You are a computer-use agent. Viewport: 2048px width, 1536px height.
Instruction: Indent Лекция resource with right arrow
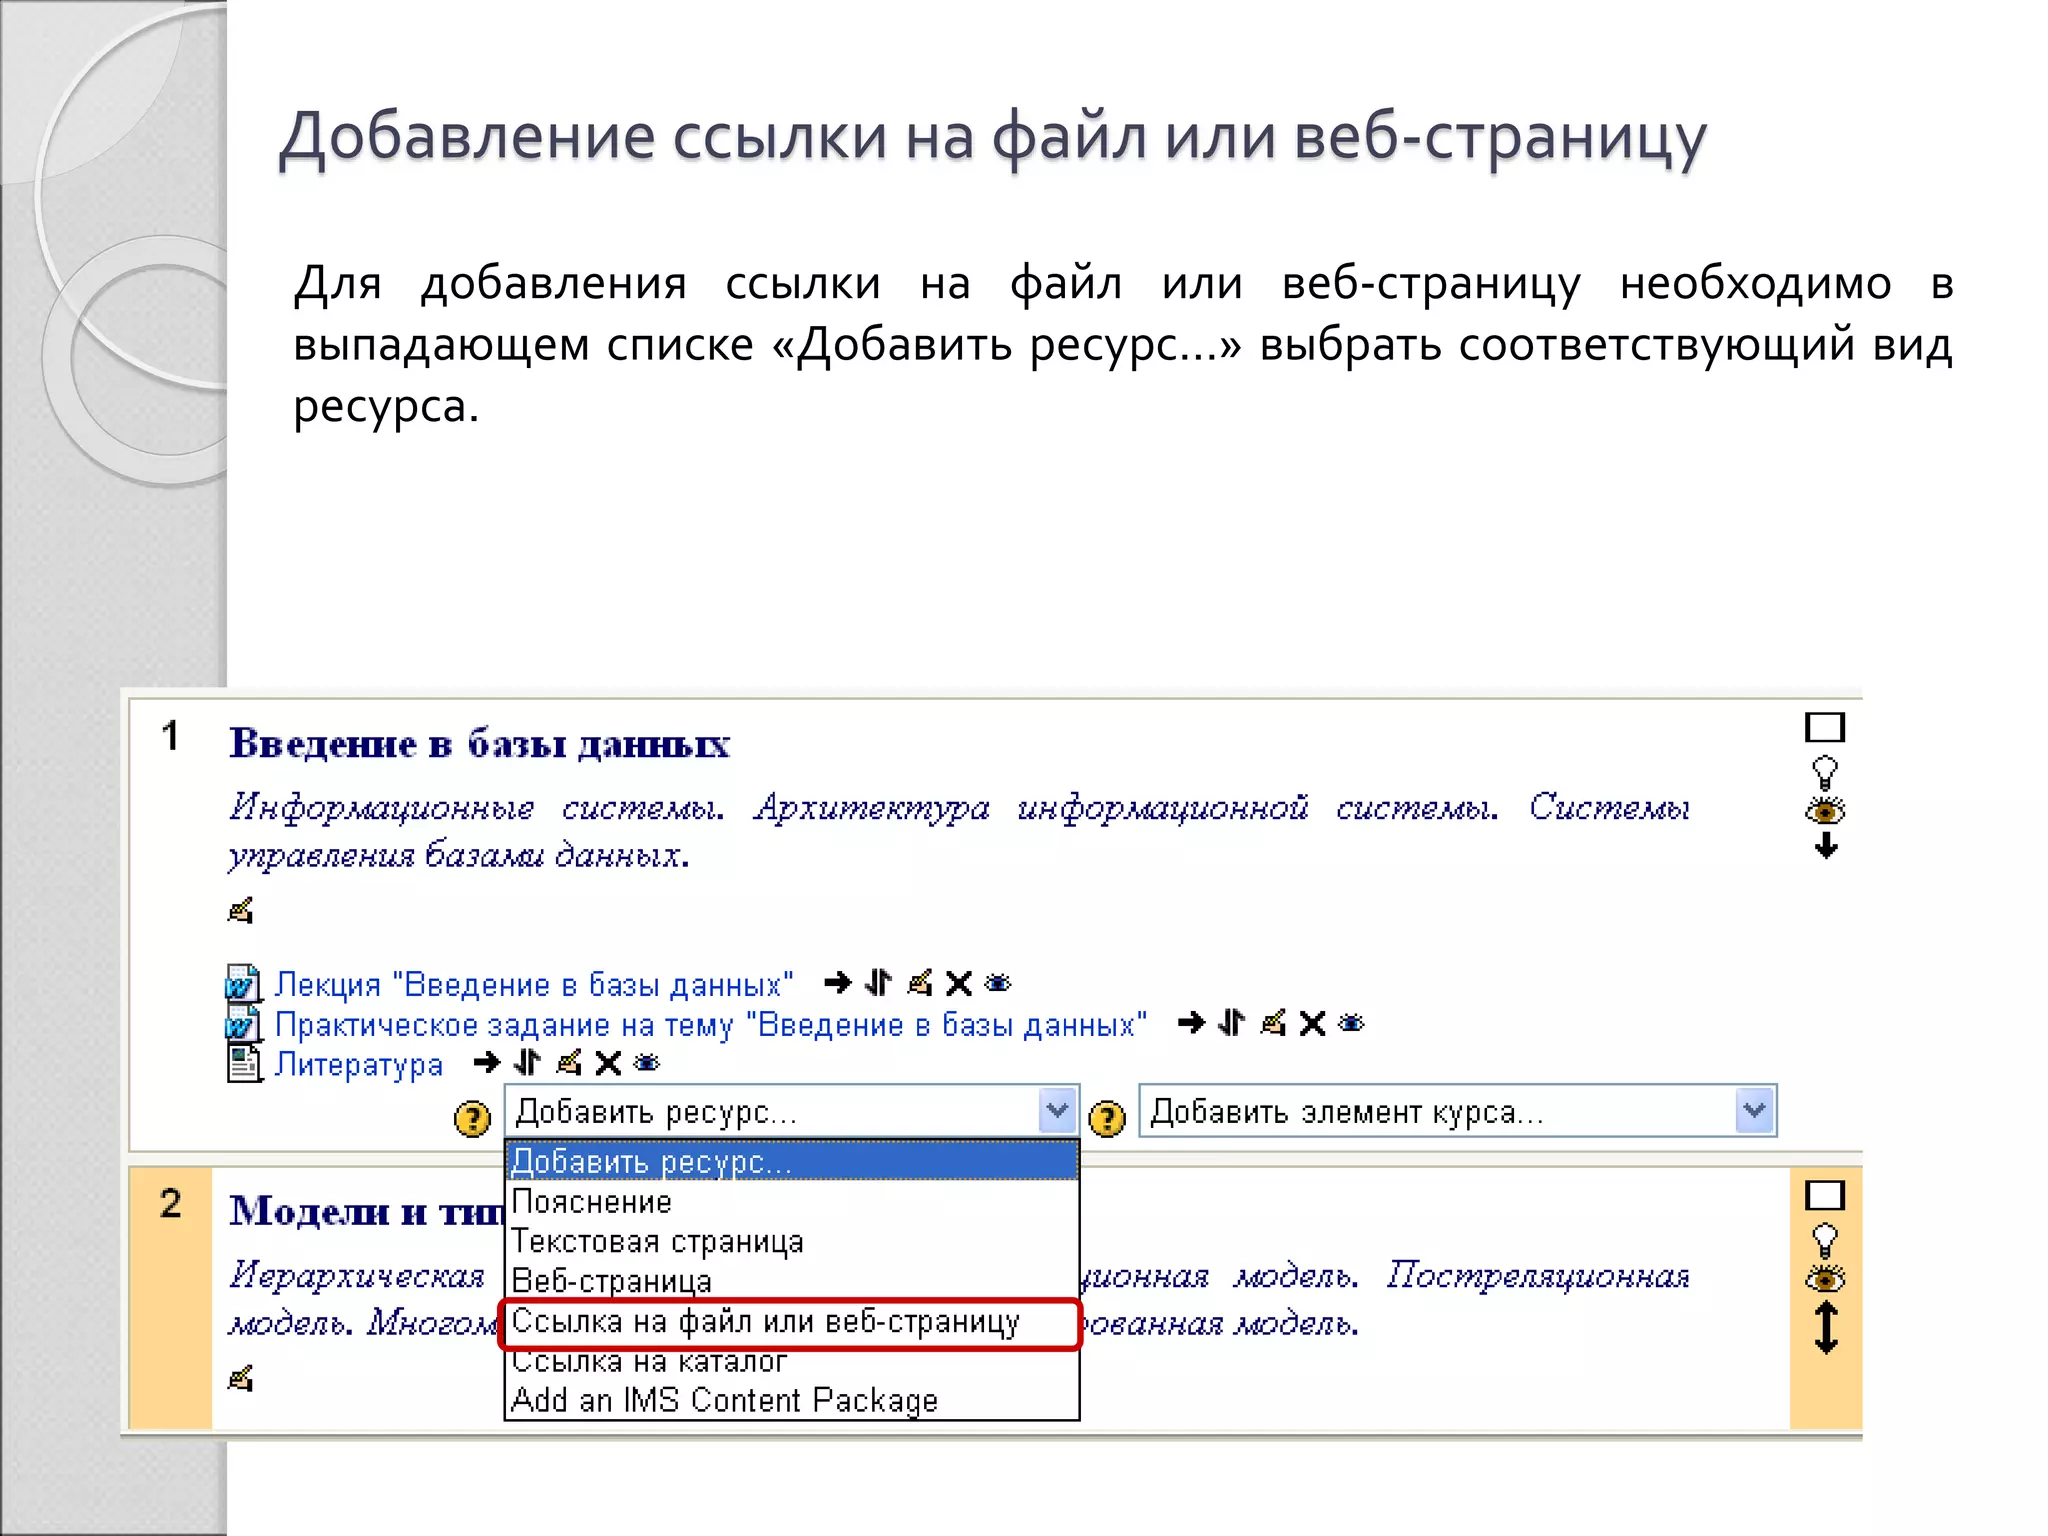(838, 984)
